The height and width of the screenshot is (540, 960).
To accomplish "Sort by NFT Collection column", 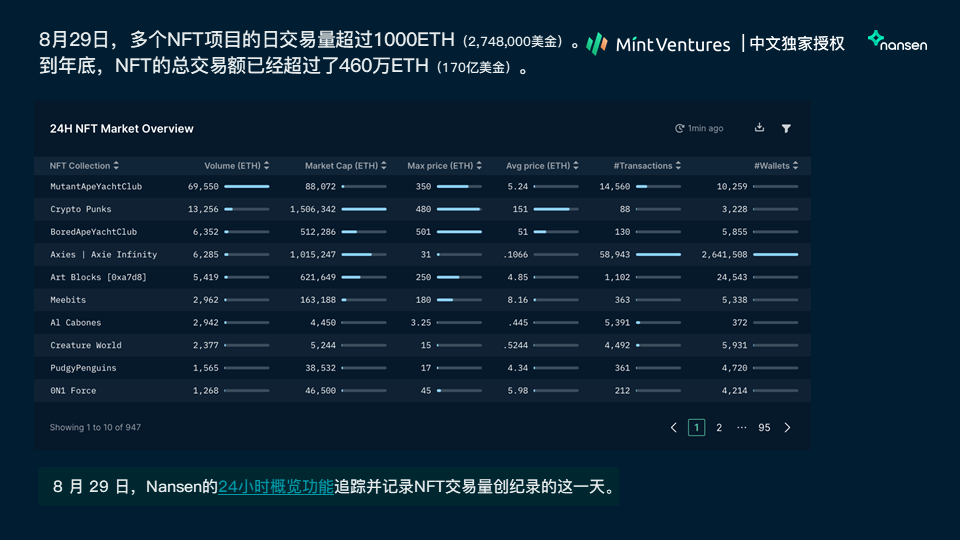I will tap(84, 166).
